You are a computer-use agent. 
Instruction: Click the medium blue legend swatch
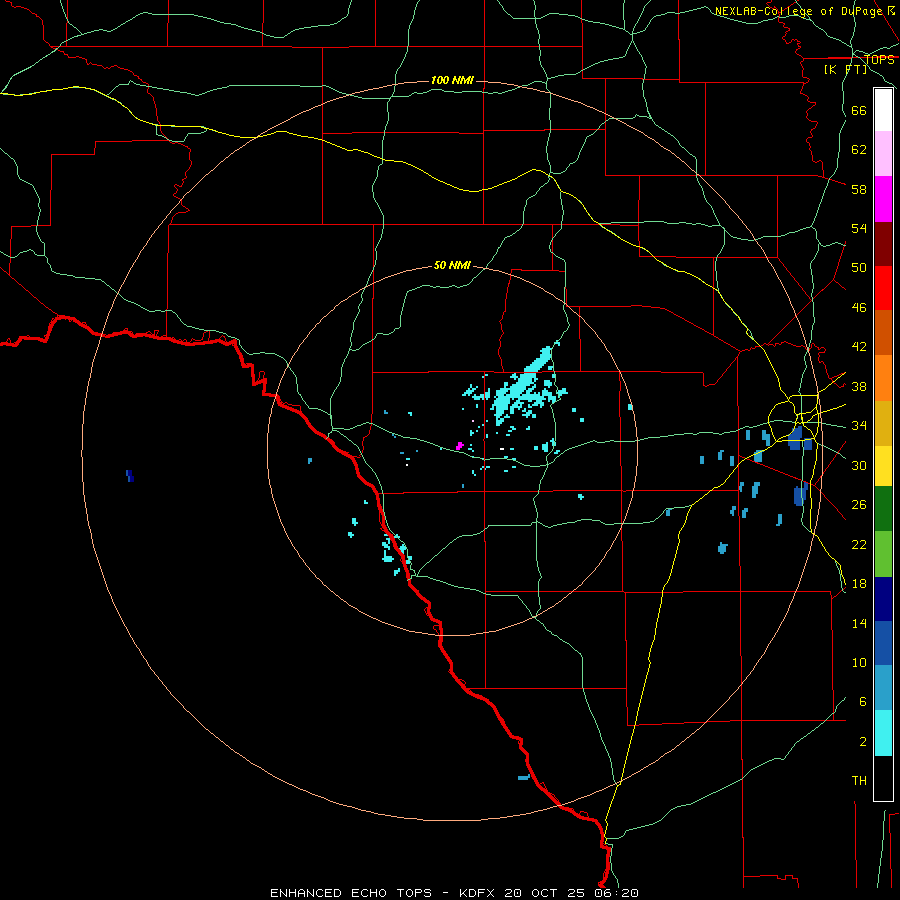tap(883, 643)
